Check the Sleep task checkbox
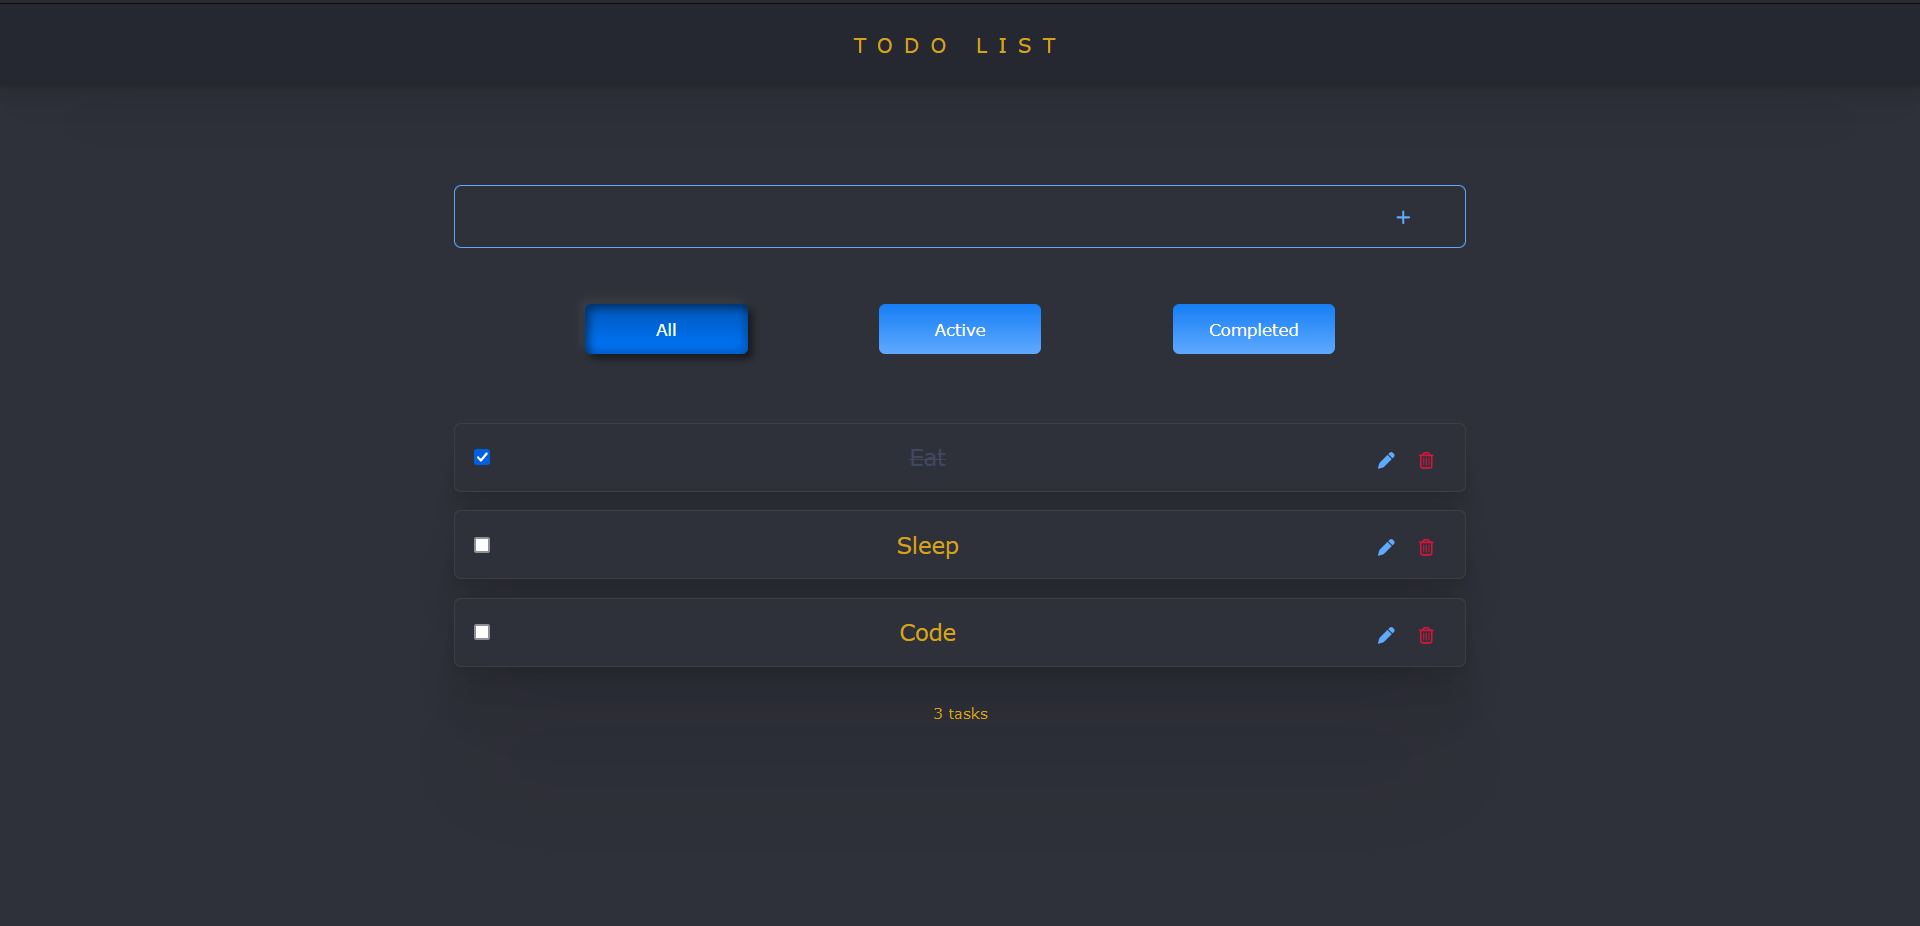The width and height of the screenshot is (1920, 926). pos(482,545)
